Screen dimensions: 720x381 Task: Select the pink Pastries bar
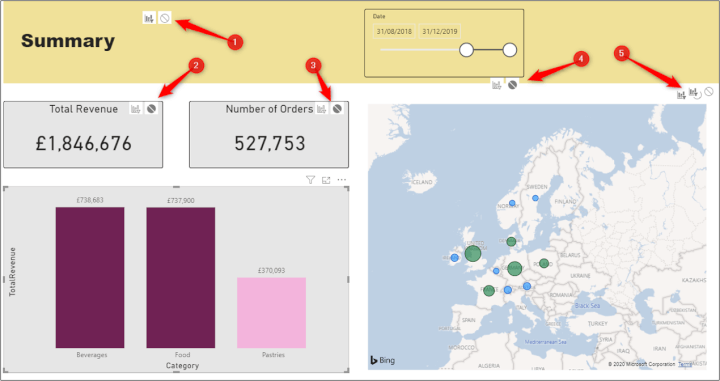271,313
